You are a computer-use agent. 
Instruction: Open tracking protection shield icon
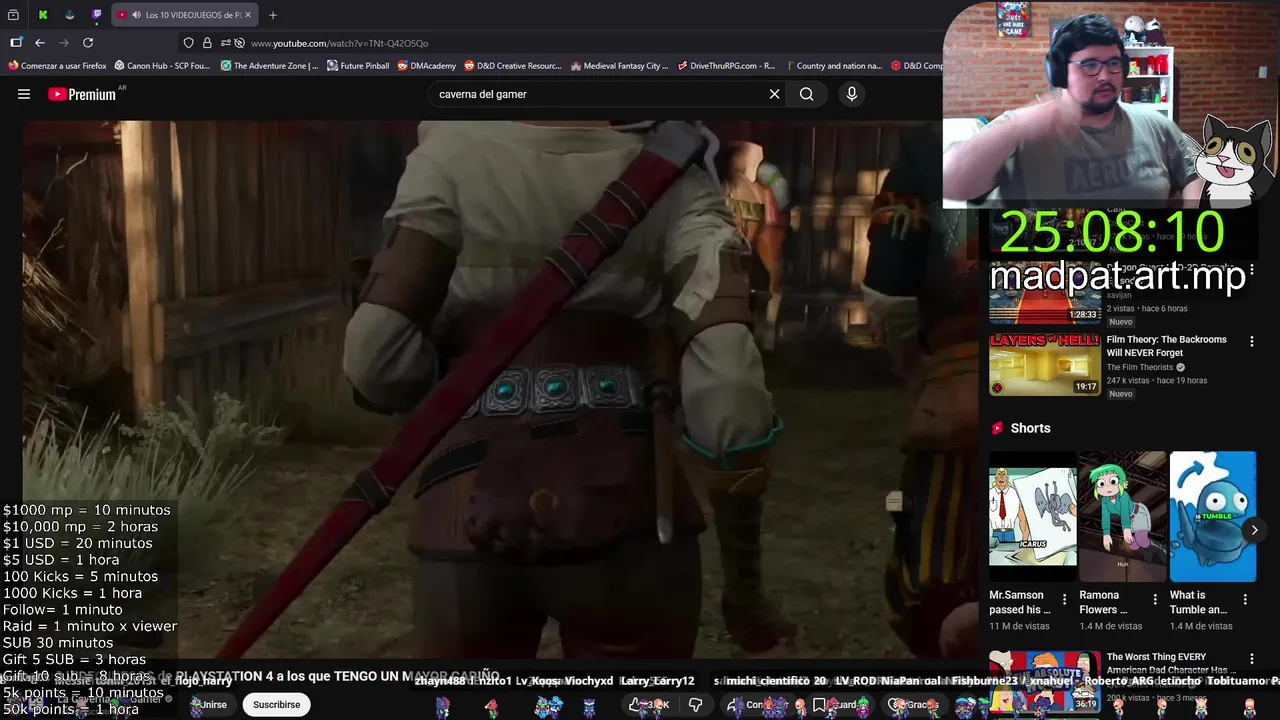188,43
